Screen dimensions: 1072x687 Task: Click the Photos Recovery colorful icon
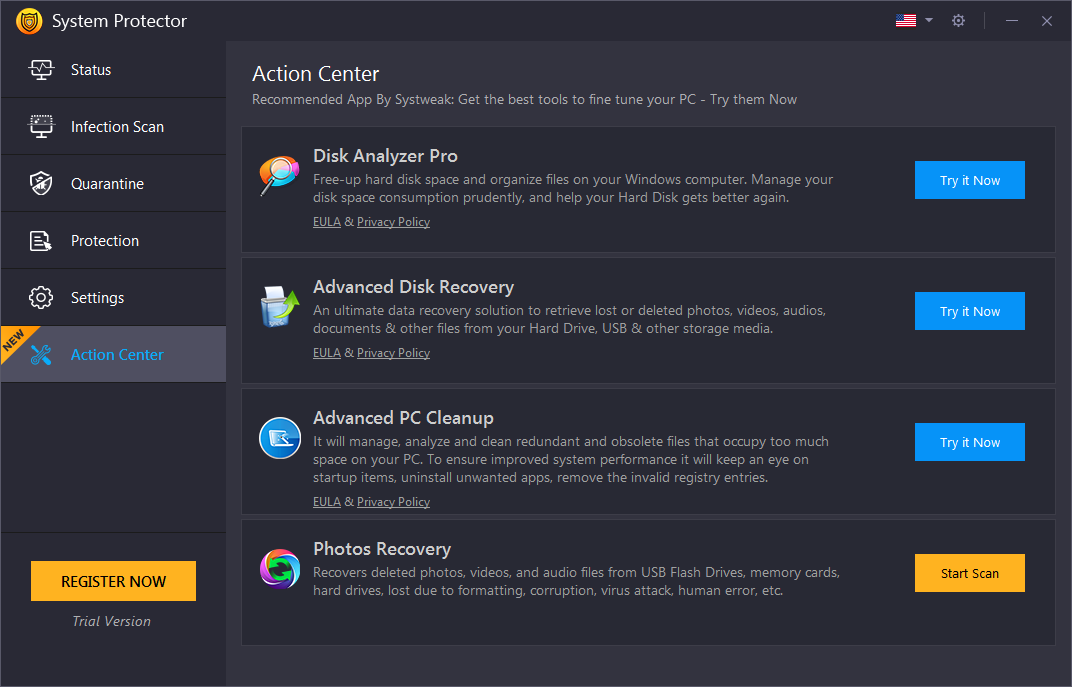pos(279,569)
